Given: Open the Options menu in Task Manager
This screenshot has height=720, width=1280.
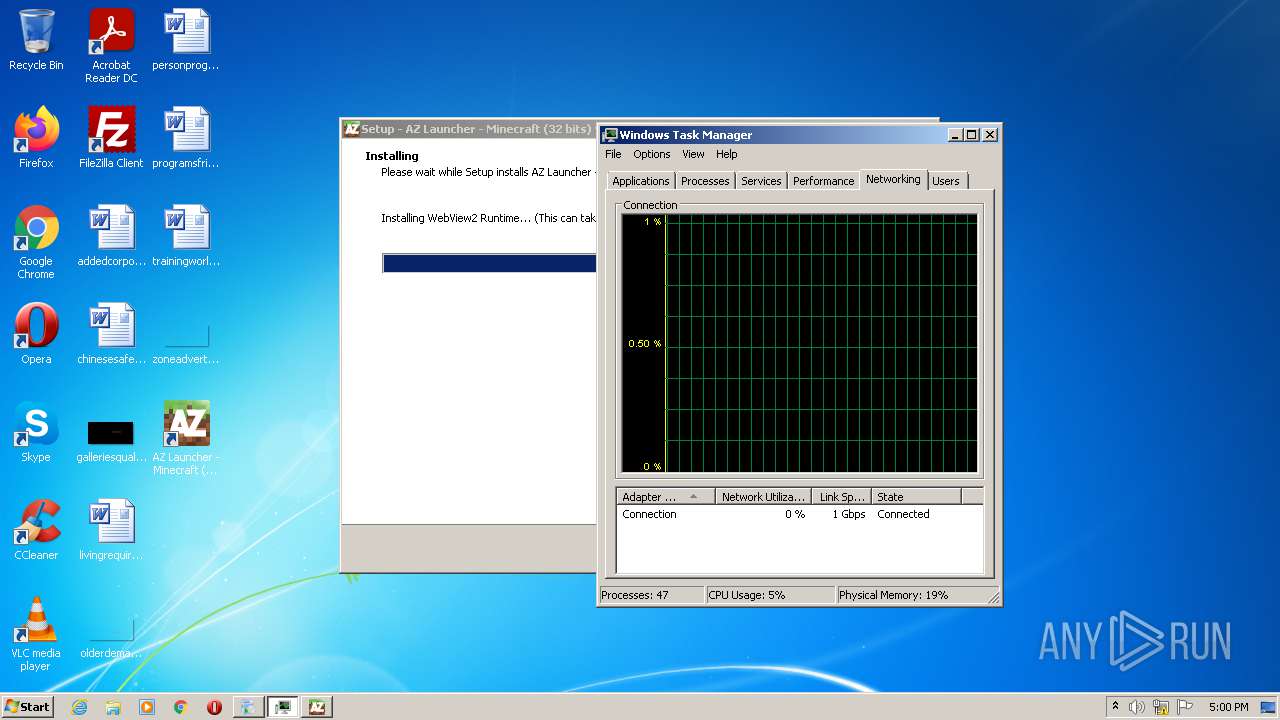Looking at the screenshot, I should coord(651,154).
